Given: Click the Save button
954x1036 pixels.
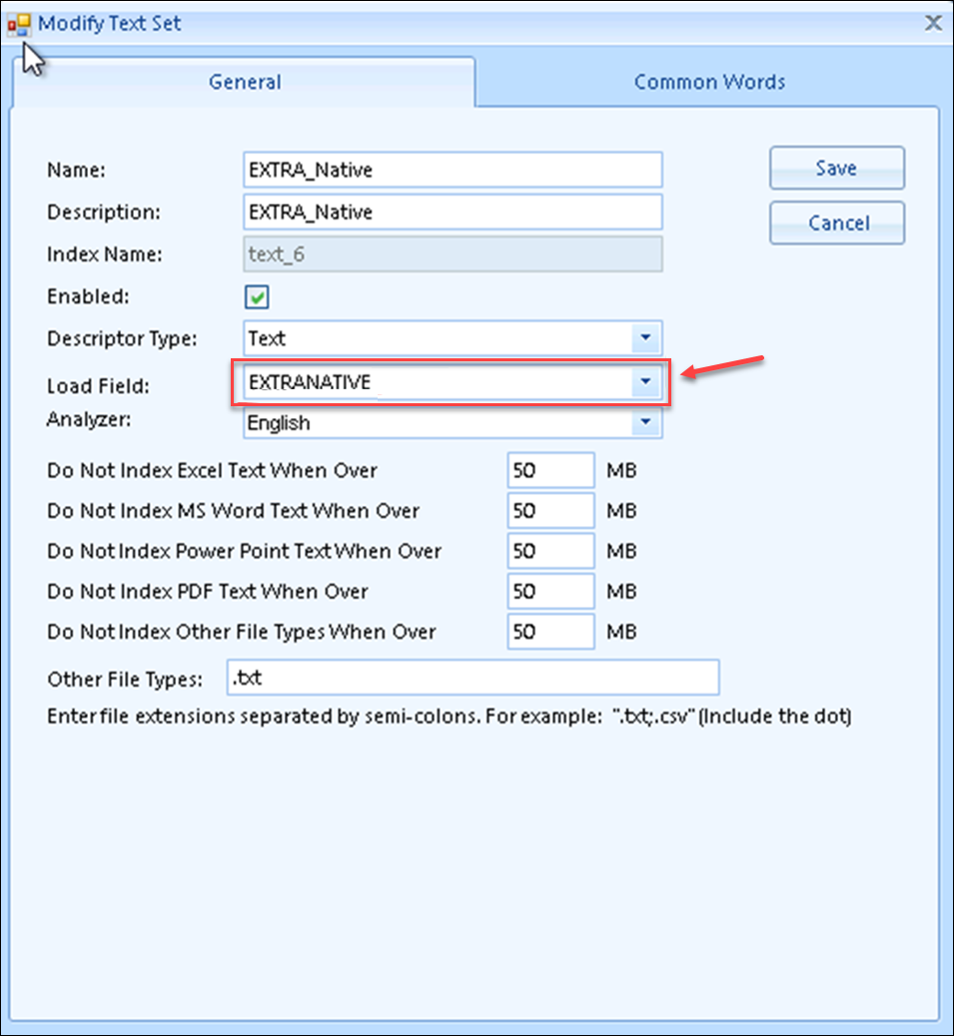Looking at the screenshot, I should pyautogui.click(x=836, y=168).
